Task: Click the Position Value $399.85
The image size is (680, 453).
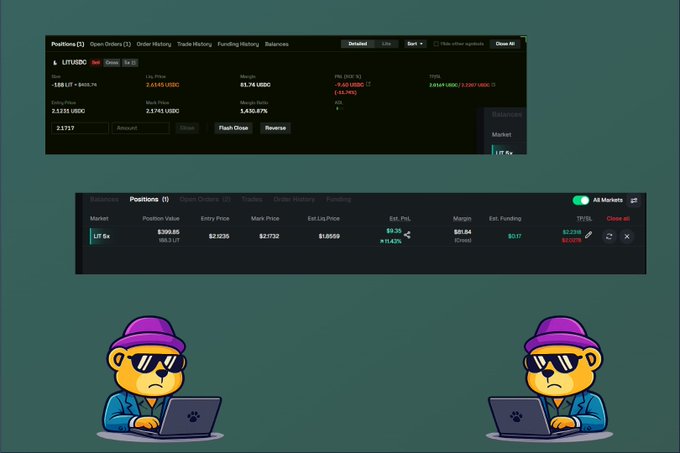Action: (168, 232)
